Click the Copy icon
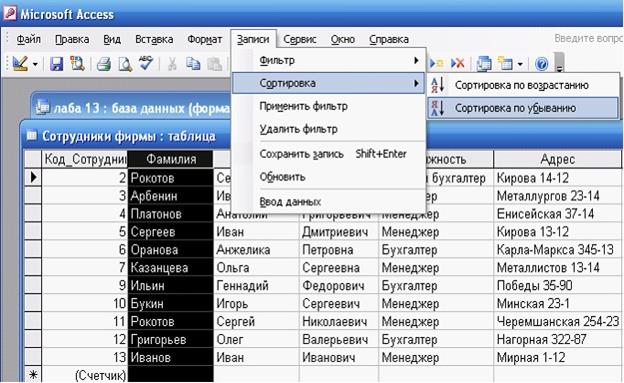This screenshot has width=624, height=383. pyautogui.click(x=193, y=64)
